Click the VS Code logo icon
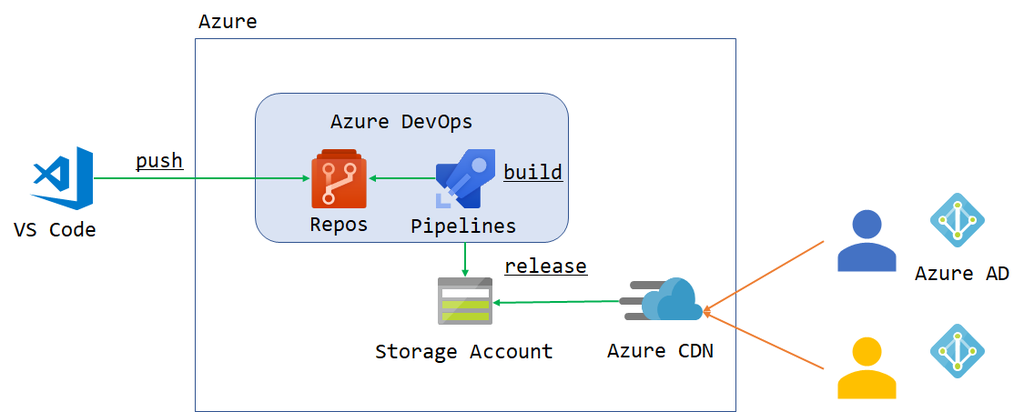 click(63, 178)
